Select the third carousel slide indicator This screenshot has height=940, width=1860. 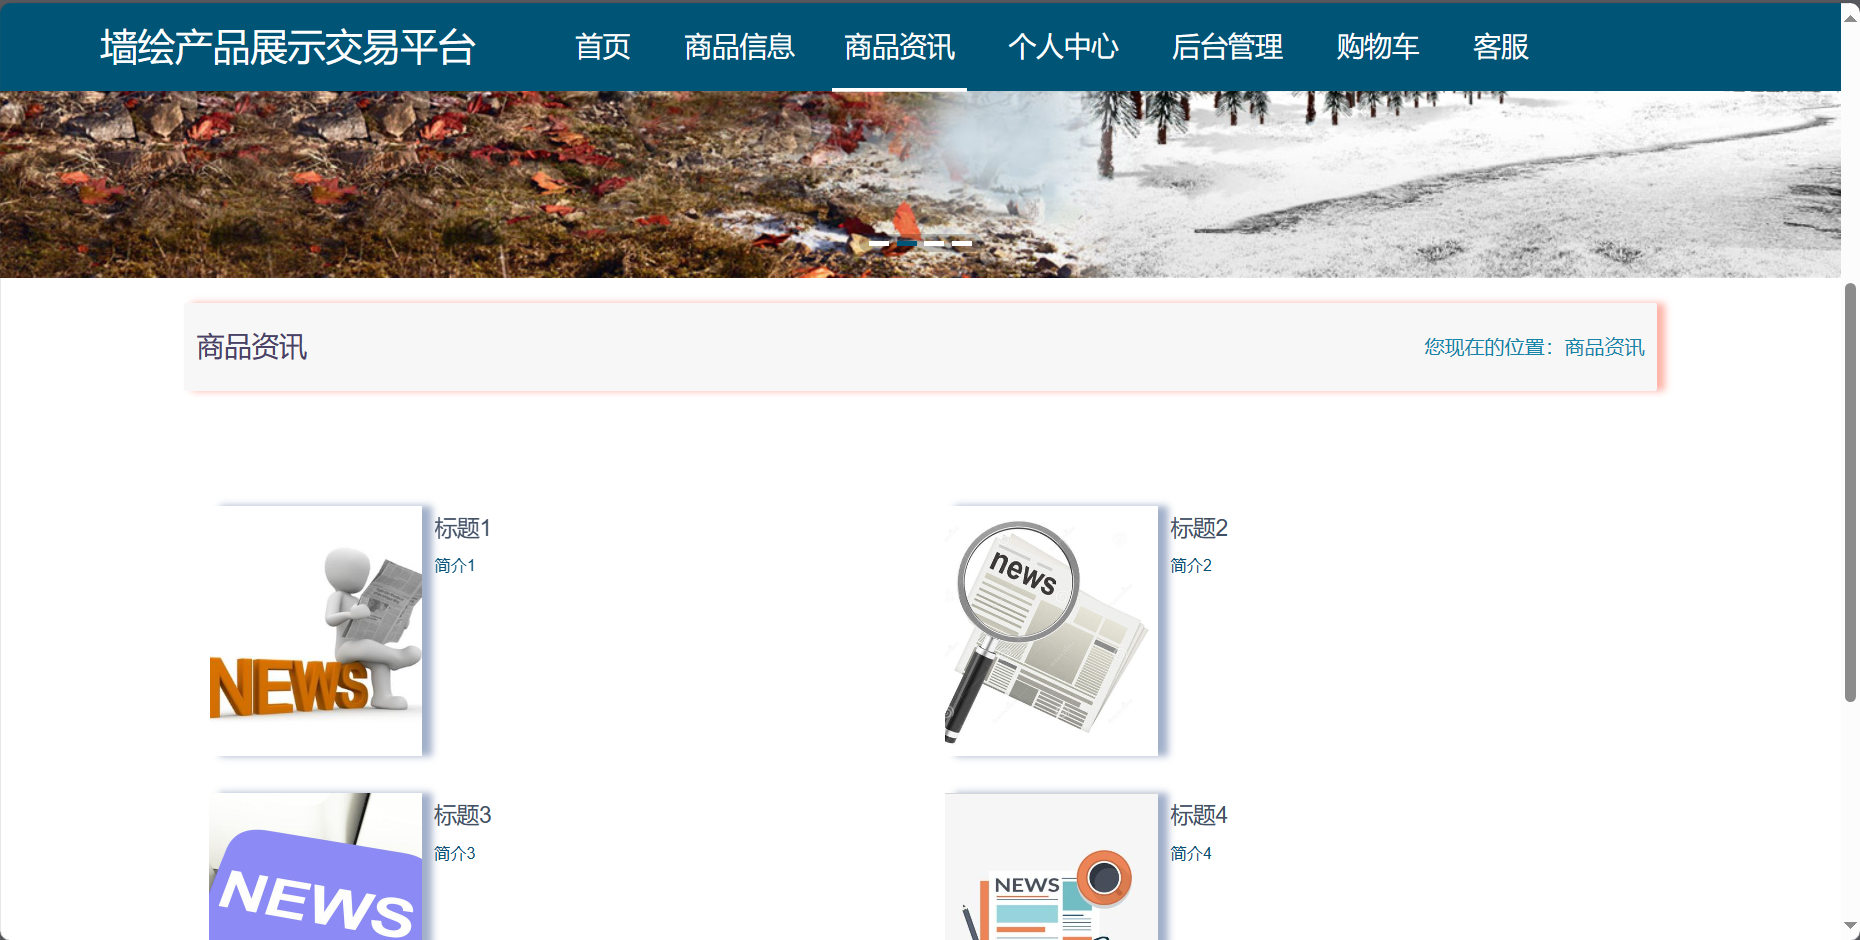(934, 243)
